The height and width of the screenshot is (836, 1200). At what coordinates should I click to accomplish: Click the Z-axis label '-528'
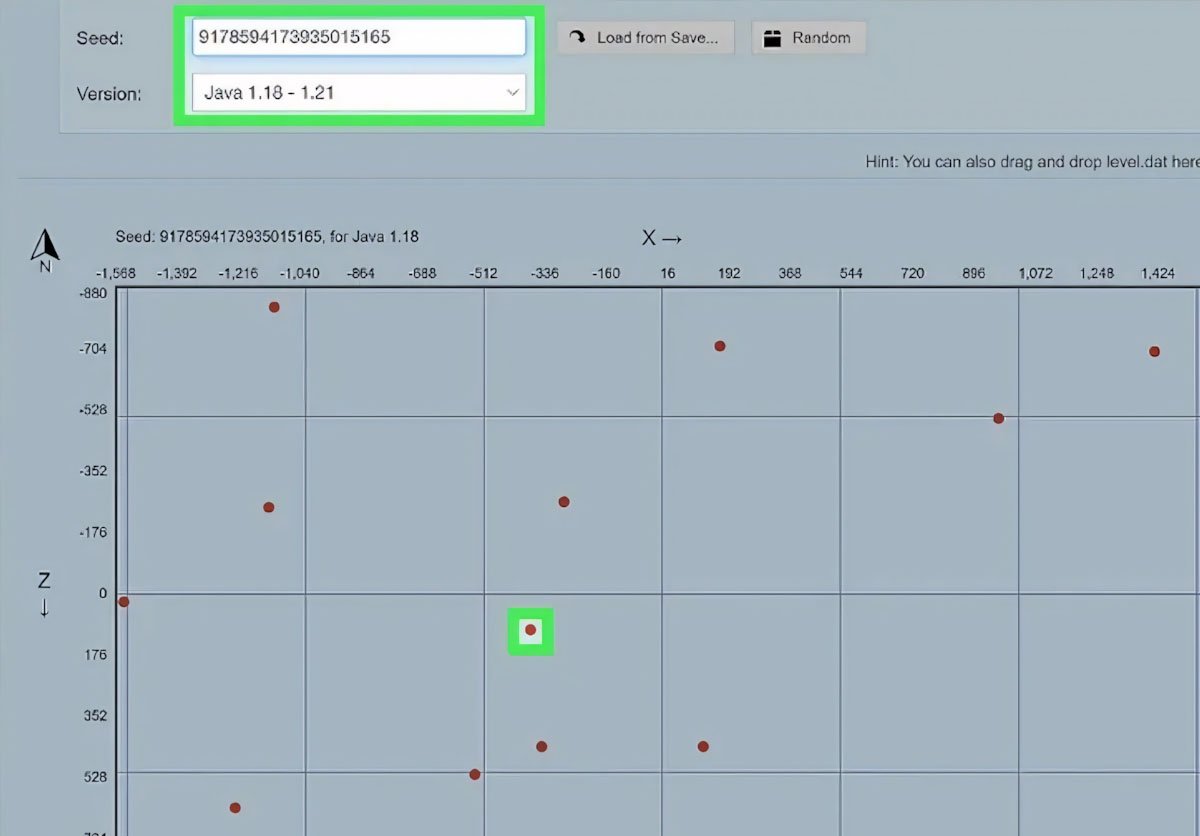[x=92, y=410]
